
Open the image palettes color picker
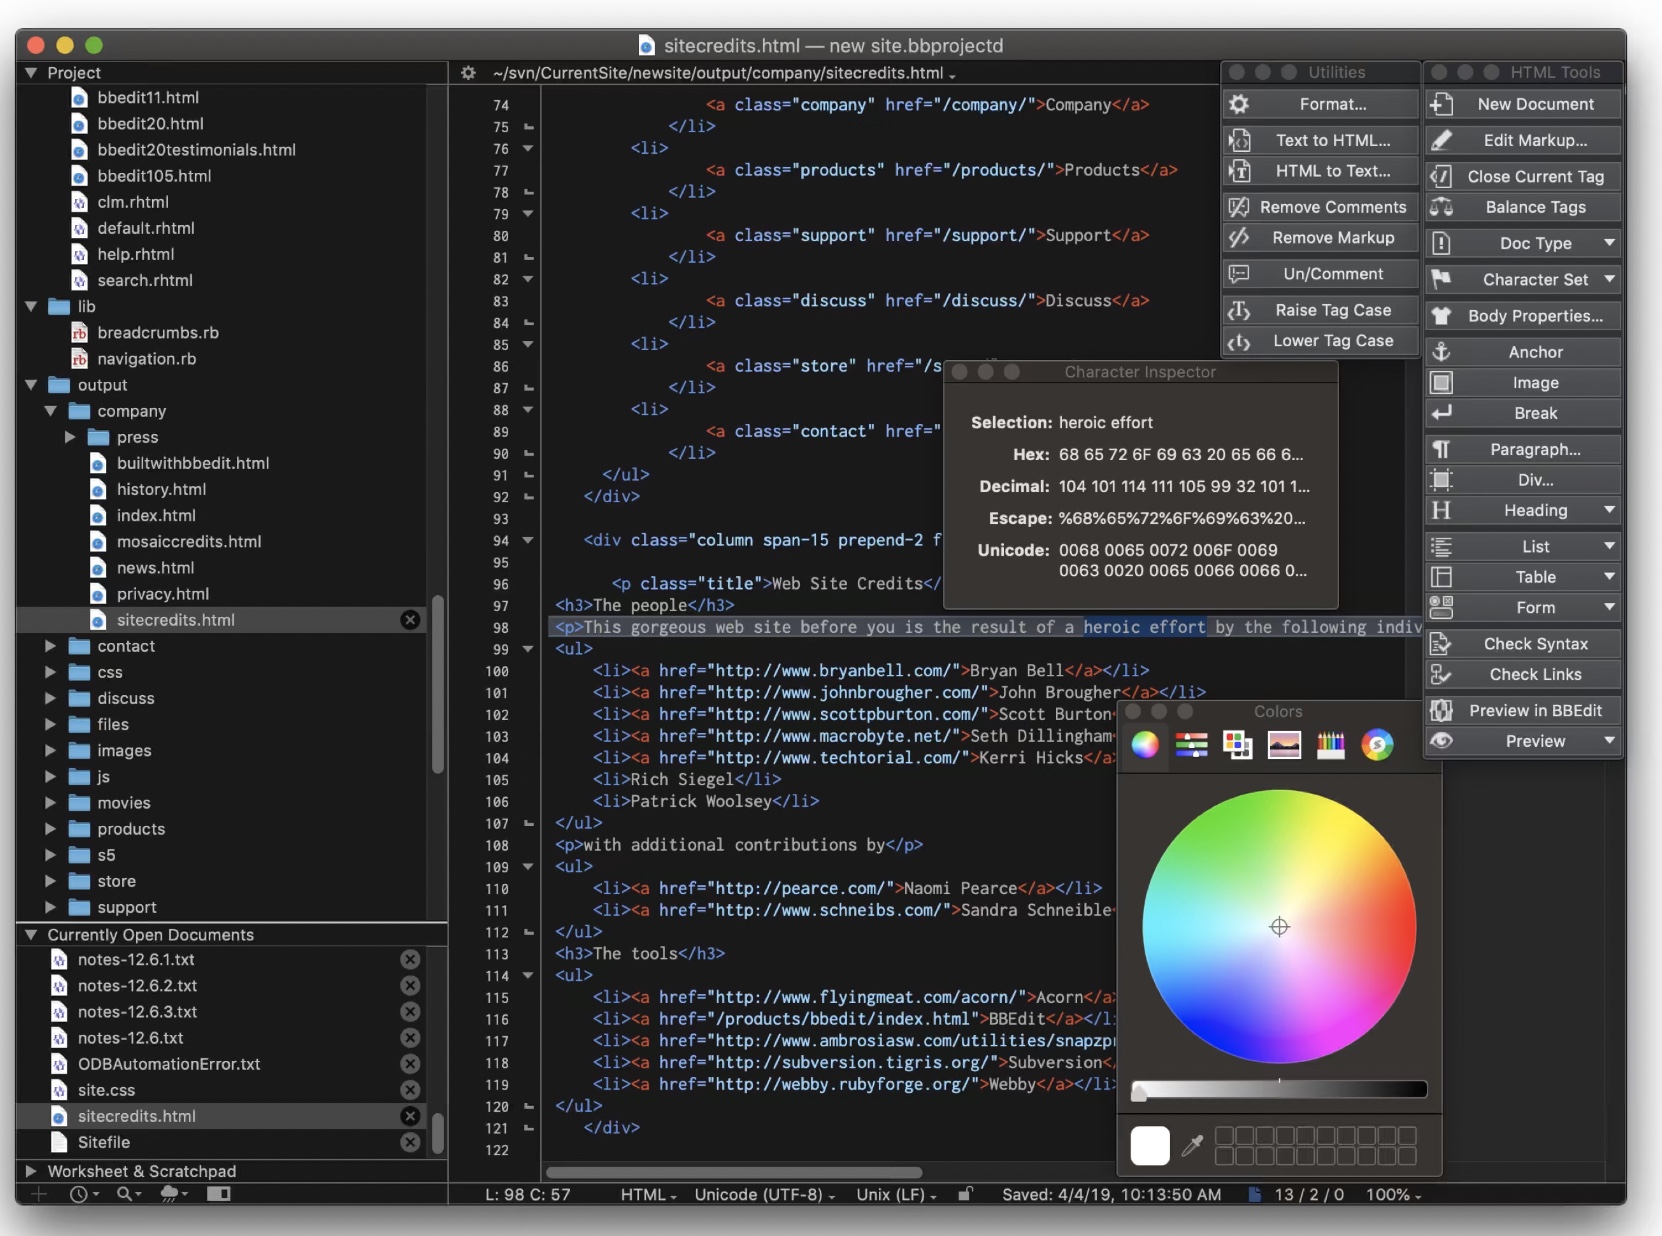click(x=1284, y=745)
